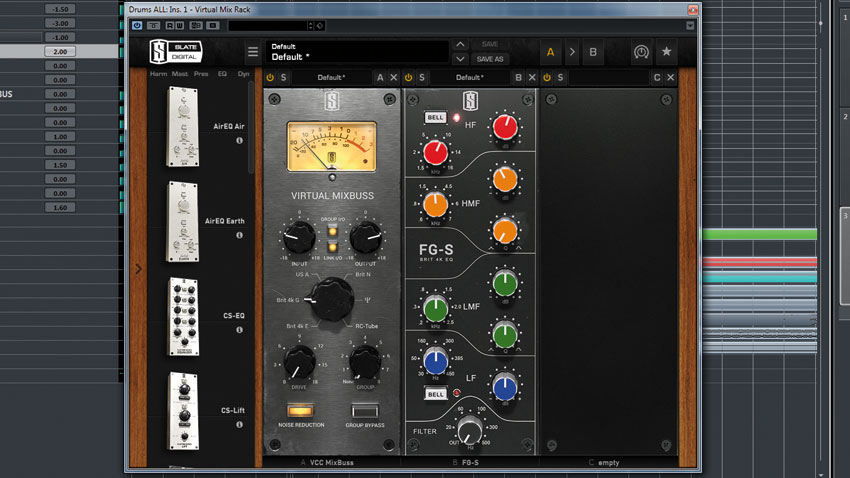
Task: Click the X on empty slot C
Action: coord(671,77)
